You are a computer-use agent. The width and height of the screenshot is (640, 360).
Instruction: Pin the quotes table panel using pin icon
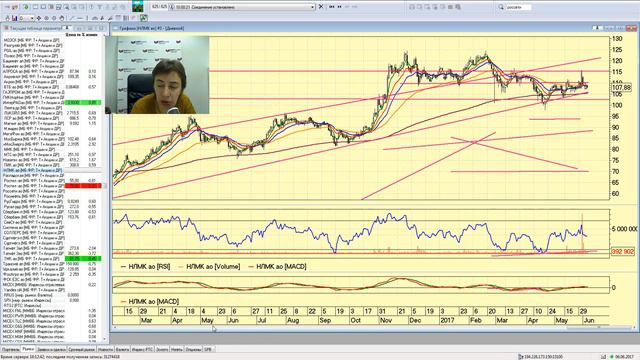point(67,28)
